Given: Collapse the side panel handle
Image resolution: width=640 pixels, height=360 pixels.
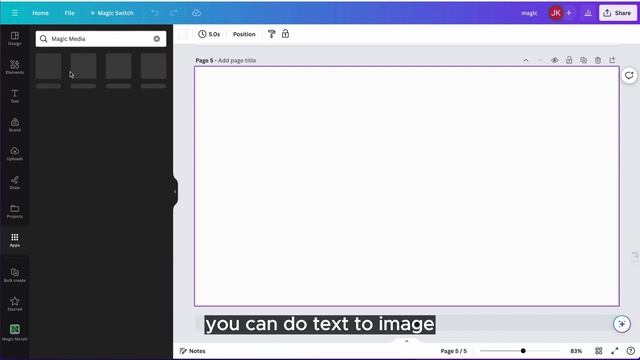Looking at the screenshot, I should (175, 191).
